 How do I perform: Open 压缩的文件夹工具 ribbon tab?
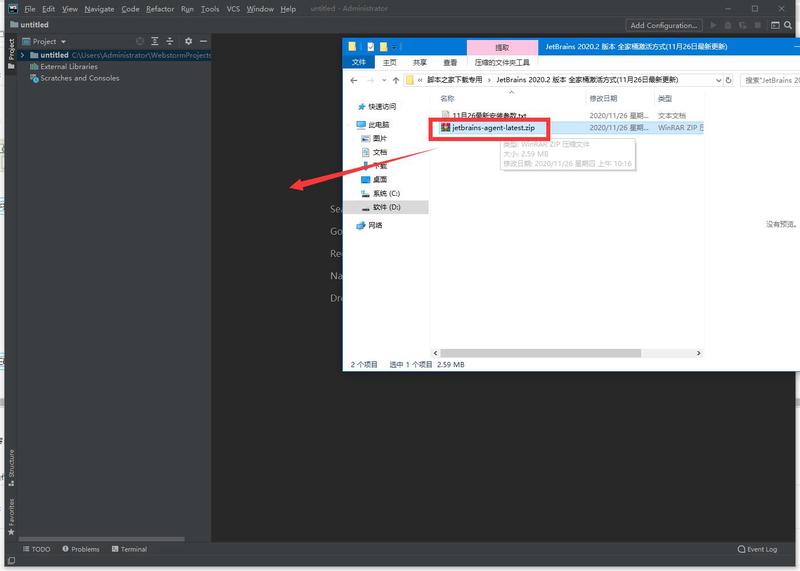click(502, 62)
